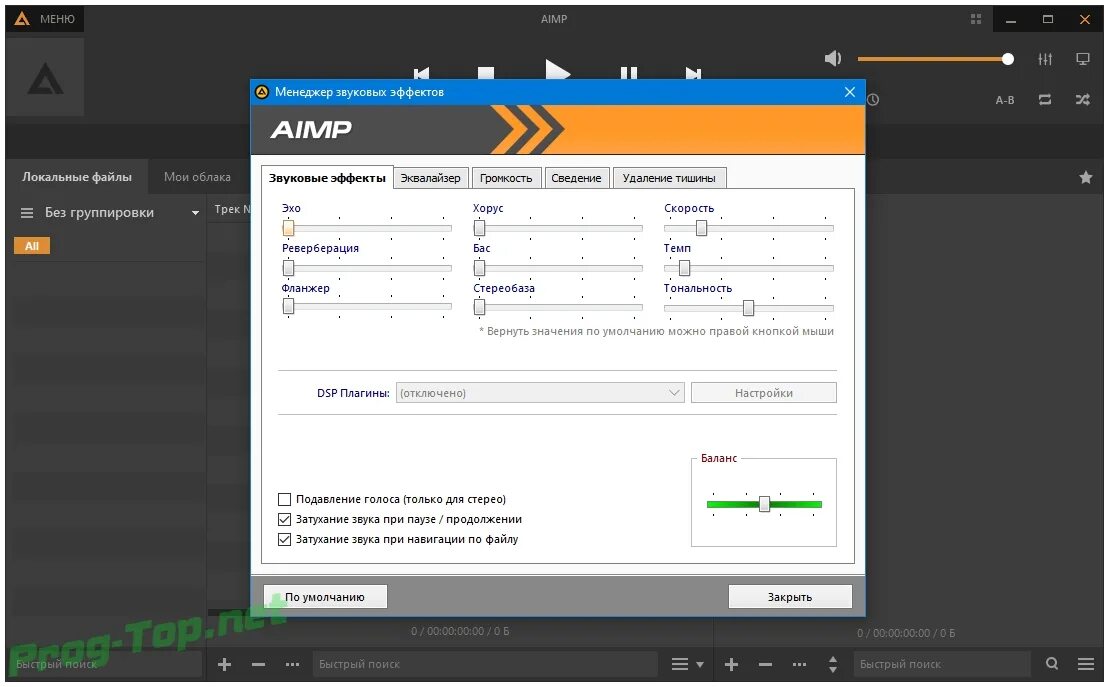Toggle Затухание звука при навигации checkbox

click(284, 539)
